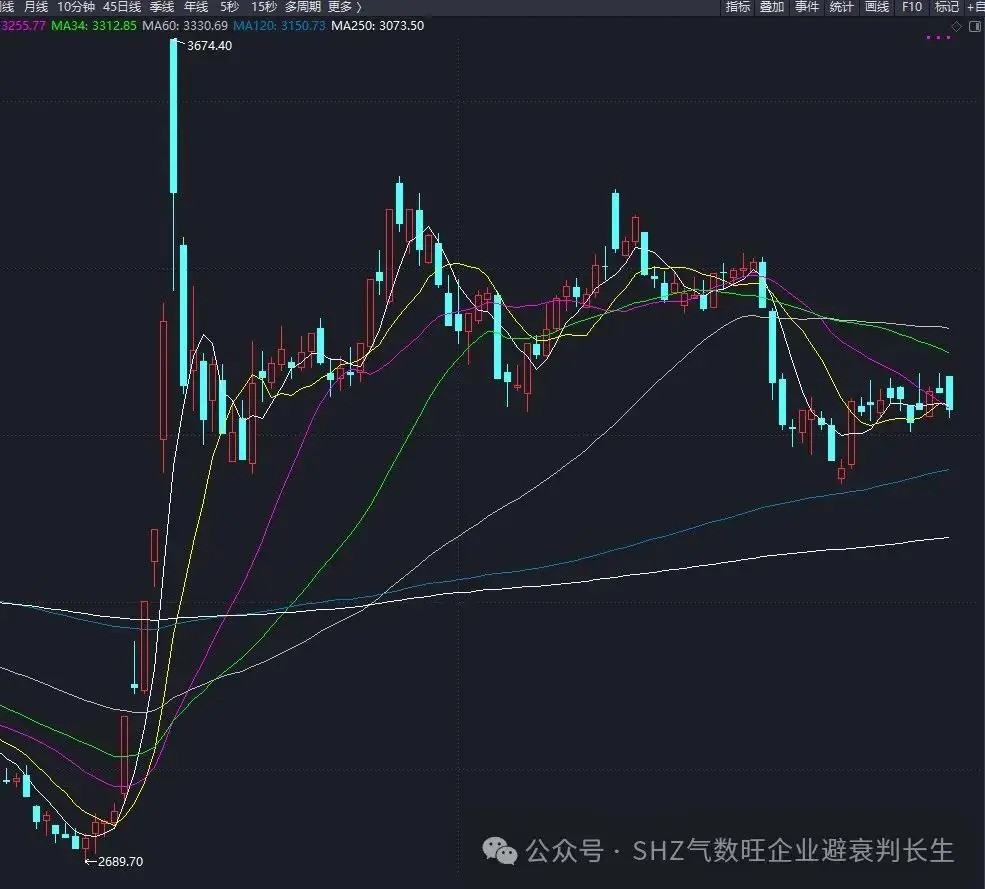Click the 3674.40 high price marker
Screen dimensions: 985x889
coord(208,45)
